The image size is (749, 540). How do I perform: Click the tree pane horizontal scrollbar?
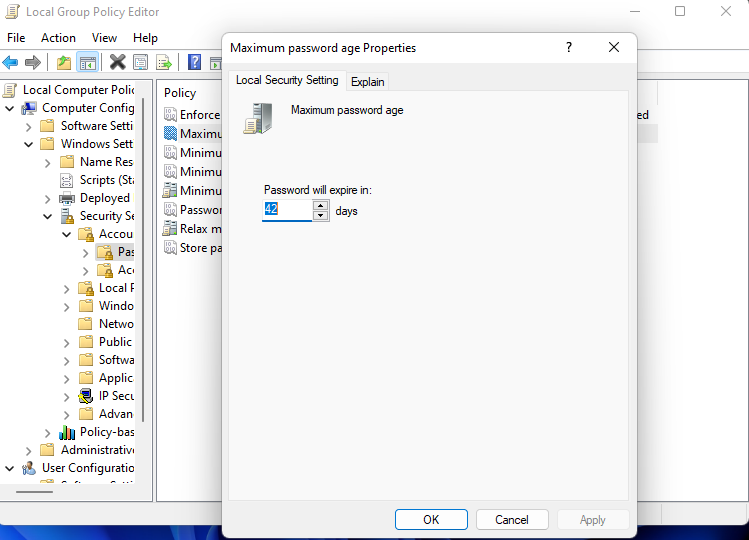pyautogui.click(x=34, y=491)
